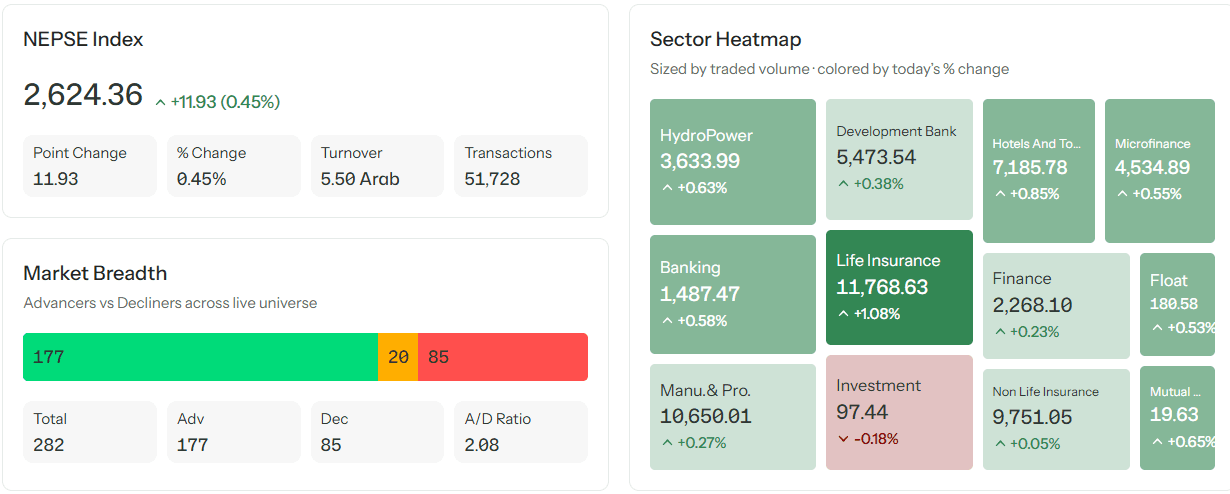Click the up arrow beside Hotels +0.85%
Image resolution: width=1230 pixels, height=494 pixels.
1000,194
